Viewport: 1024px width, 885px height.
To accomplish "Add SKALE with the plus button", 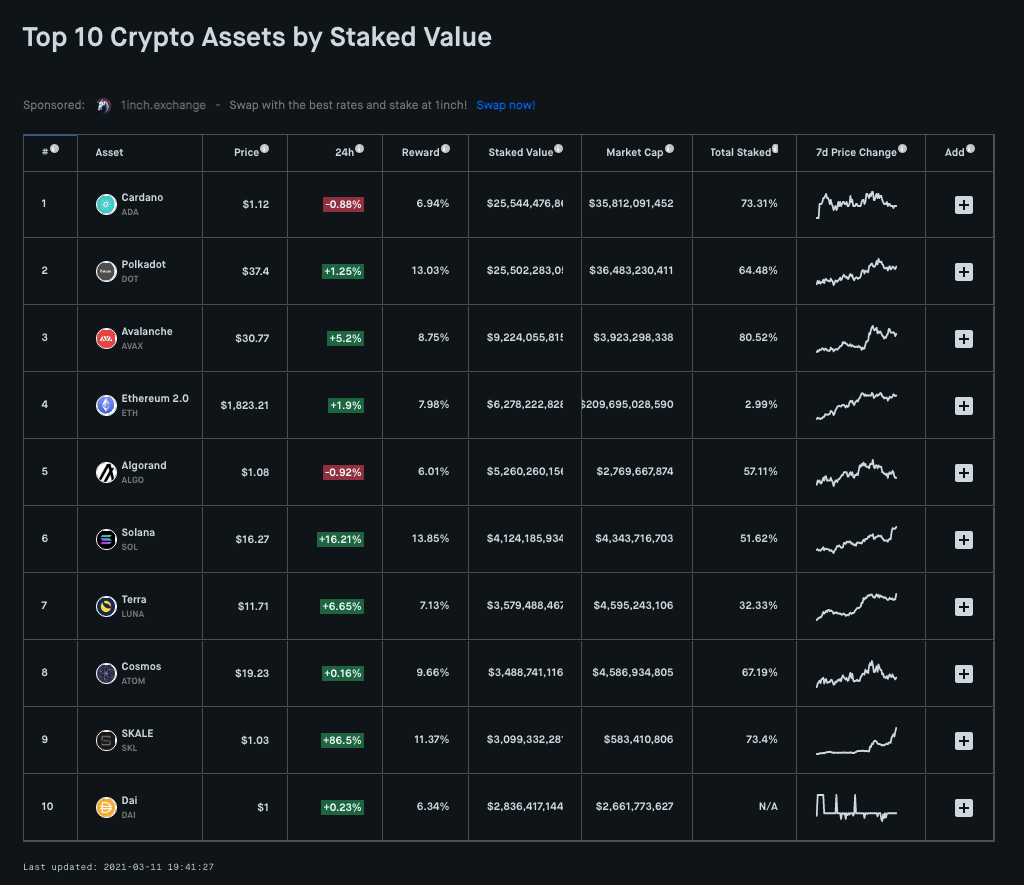I will pos(963,740).
